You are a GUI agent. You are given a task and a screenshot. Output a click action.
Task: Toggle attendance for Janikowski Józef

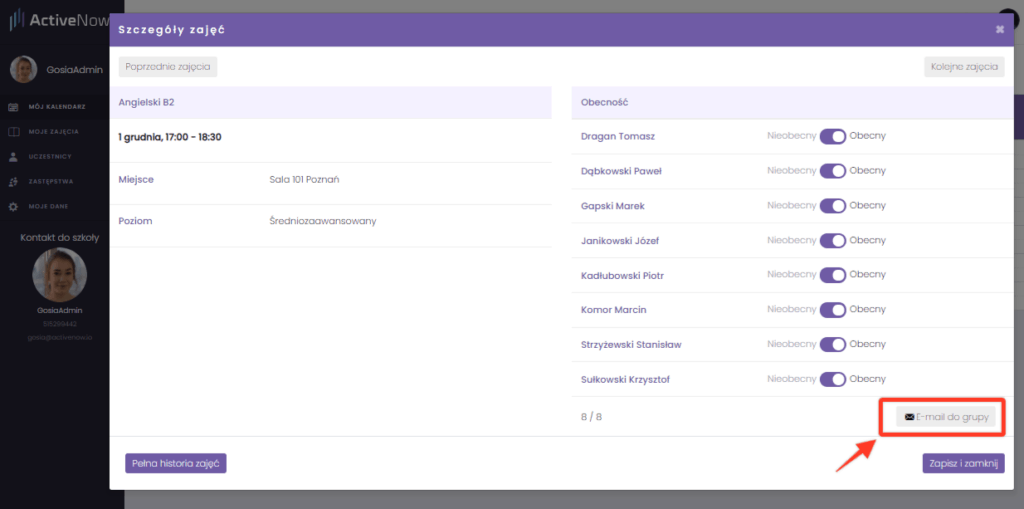click(x=833, y=240)
